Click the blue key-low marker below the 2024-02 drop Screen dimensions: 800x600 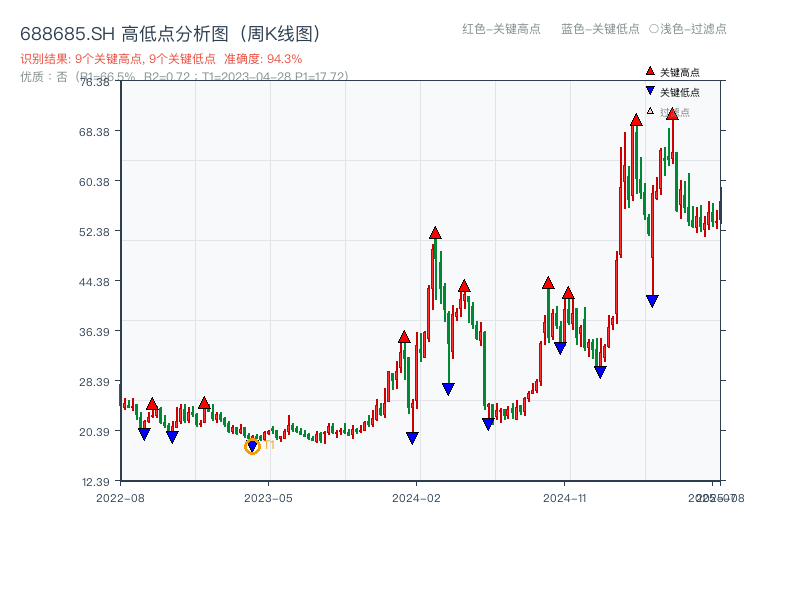(411, 438)
